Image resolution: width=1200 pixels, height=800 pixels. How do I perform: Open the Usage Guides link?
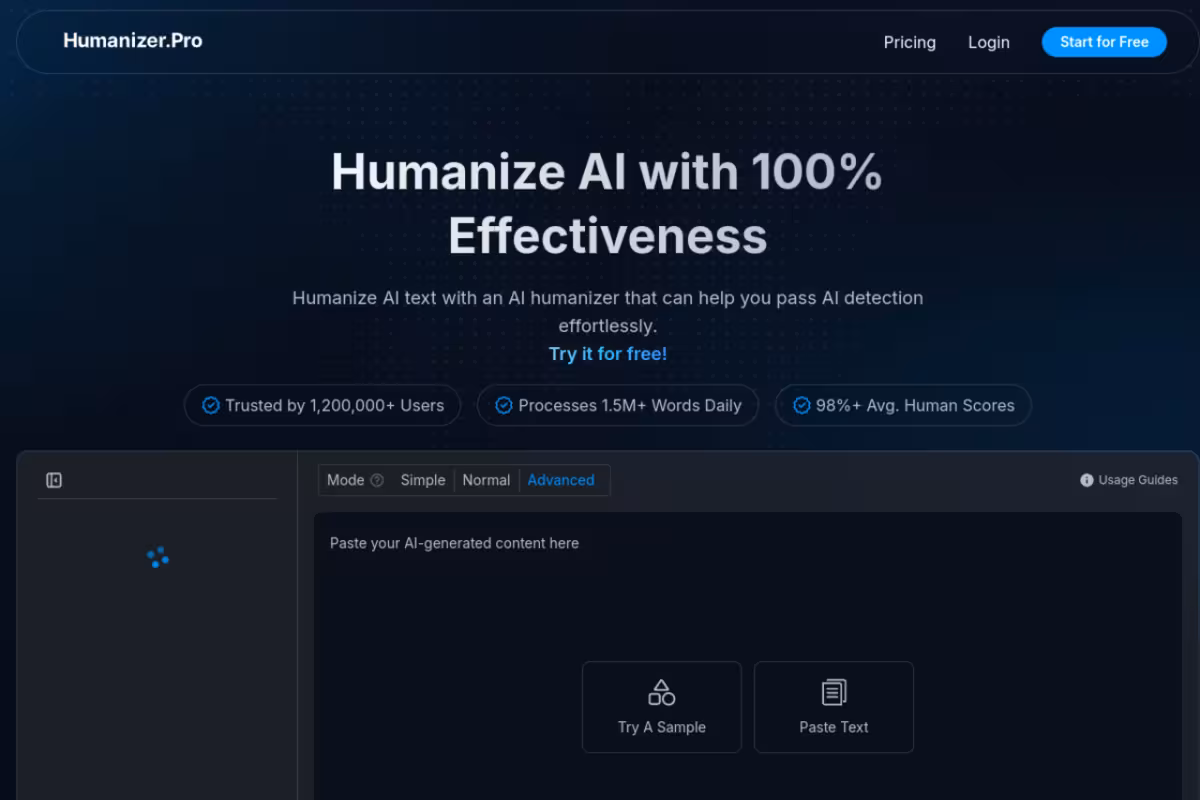[x=1138, y=480]
